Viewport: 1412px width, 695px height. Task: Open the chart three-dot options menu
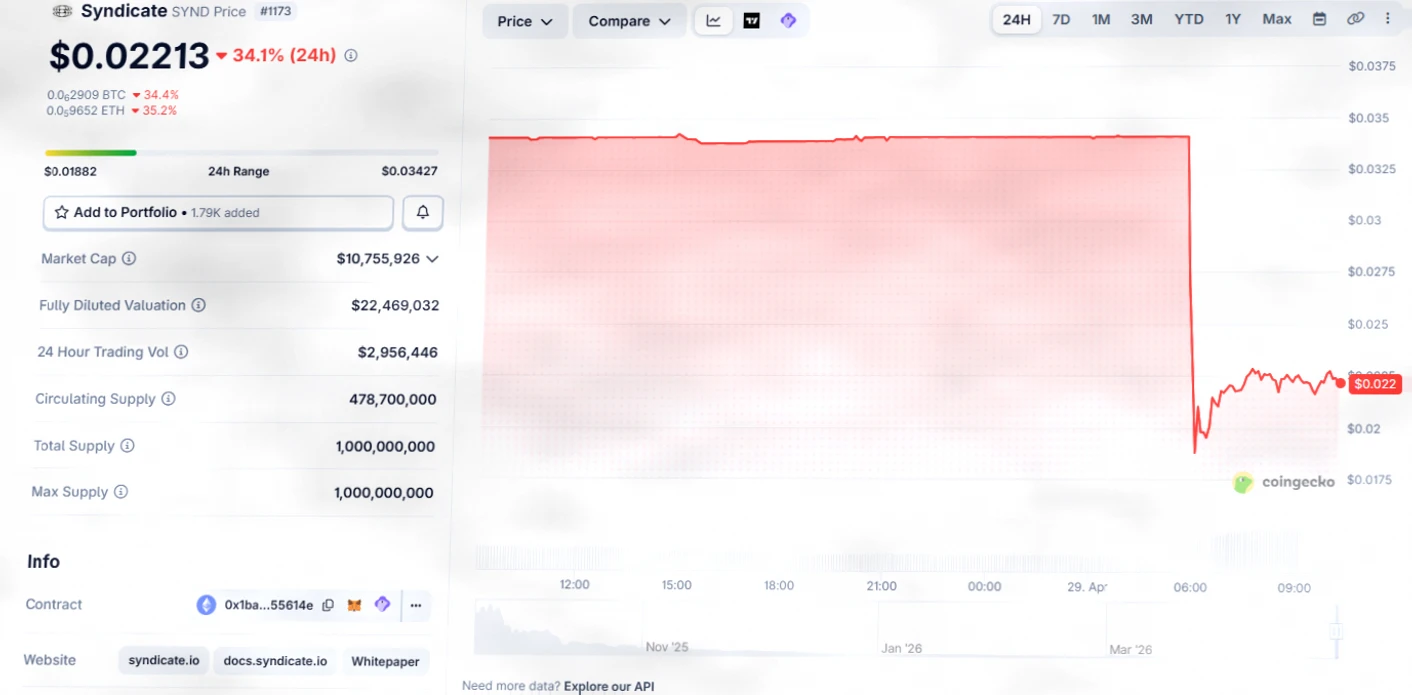1387,19
